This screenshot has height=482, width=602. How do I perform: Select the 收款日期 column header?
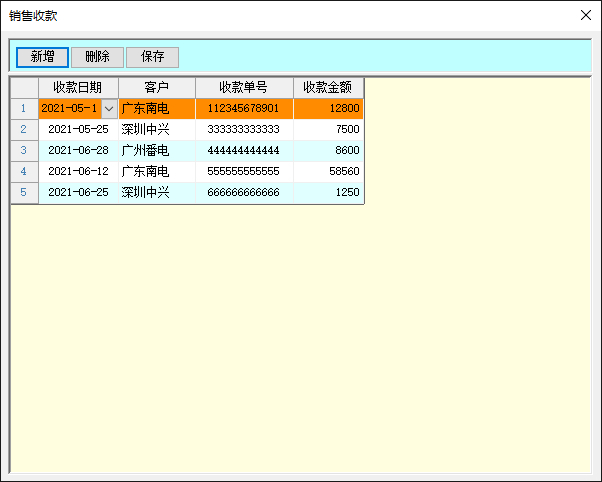[78, 87]
